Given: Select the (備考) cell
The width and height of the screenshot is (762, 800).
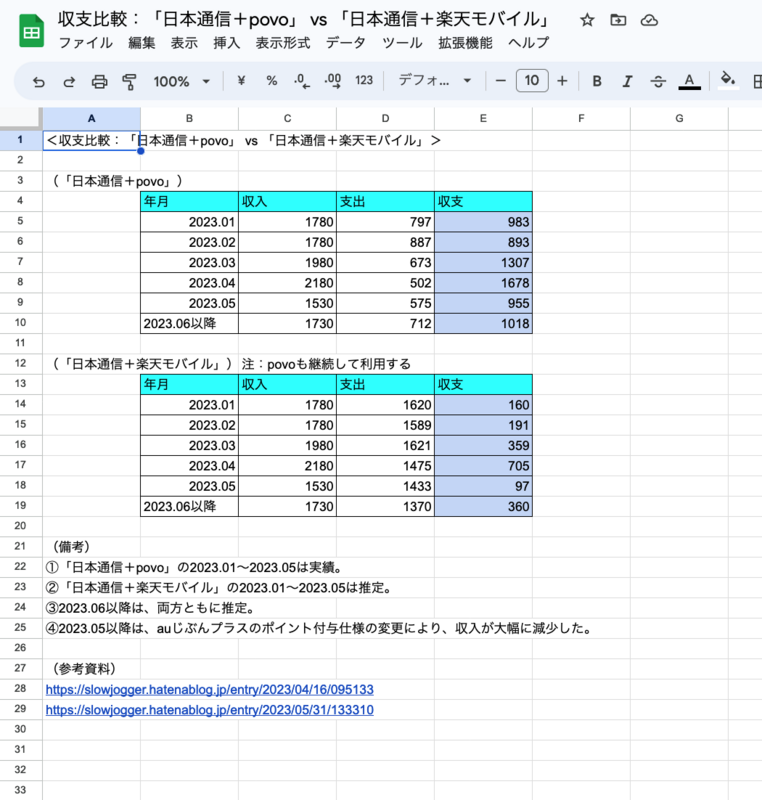Looking at the screenshot, I should click(x=92, y=546).
